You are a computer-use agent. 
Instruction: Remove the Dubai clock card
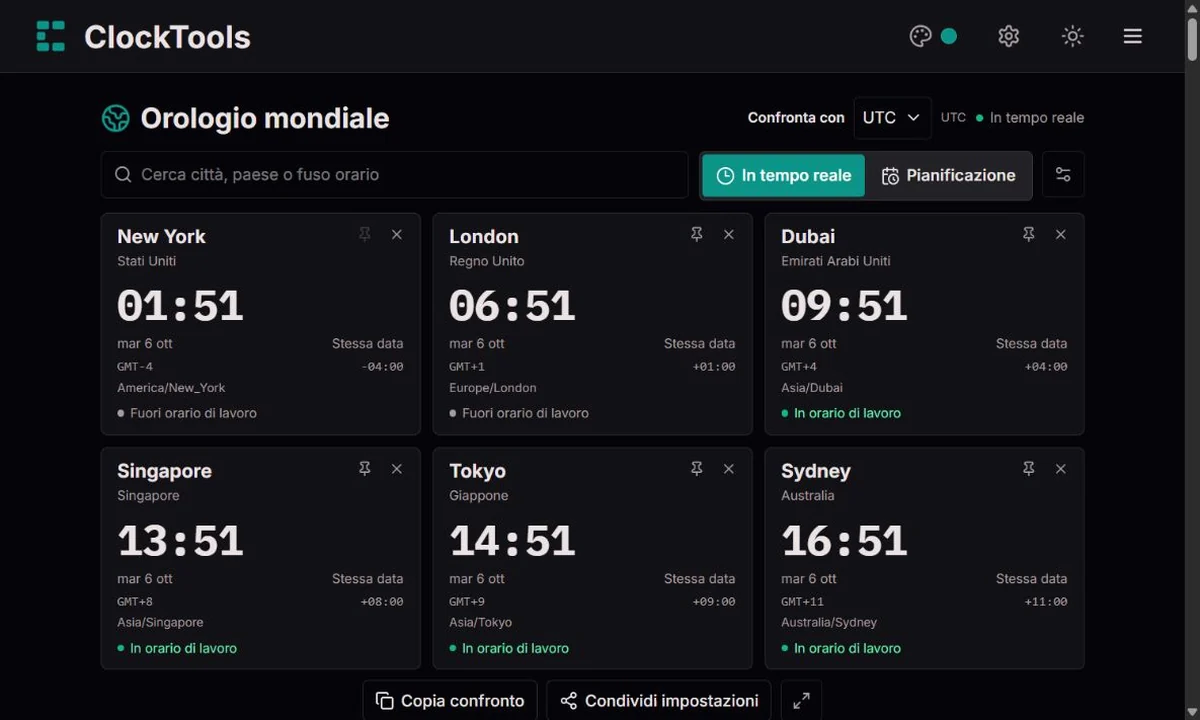[x=1061, y=234]
